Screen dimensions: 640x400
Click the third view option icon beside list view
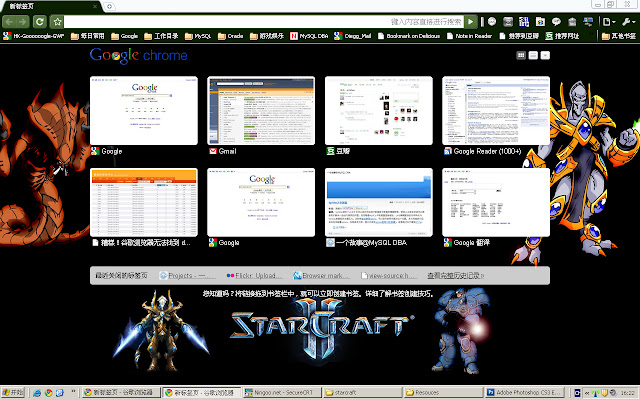(x=545, y=55)
